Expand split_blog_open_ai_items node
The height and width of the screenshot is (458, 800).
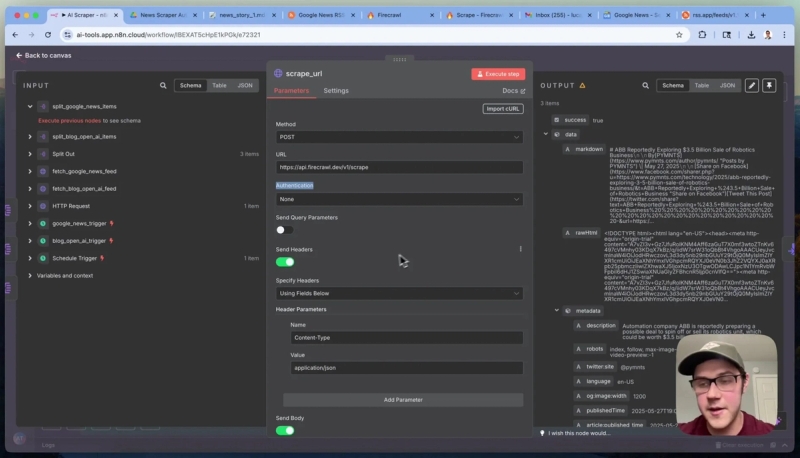coord(30,137)
